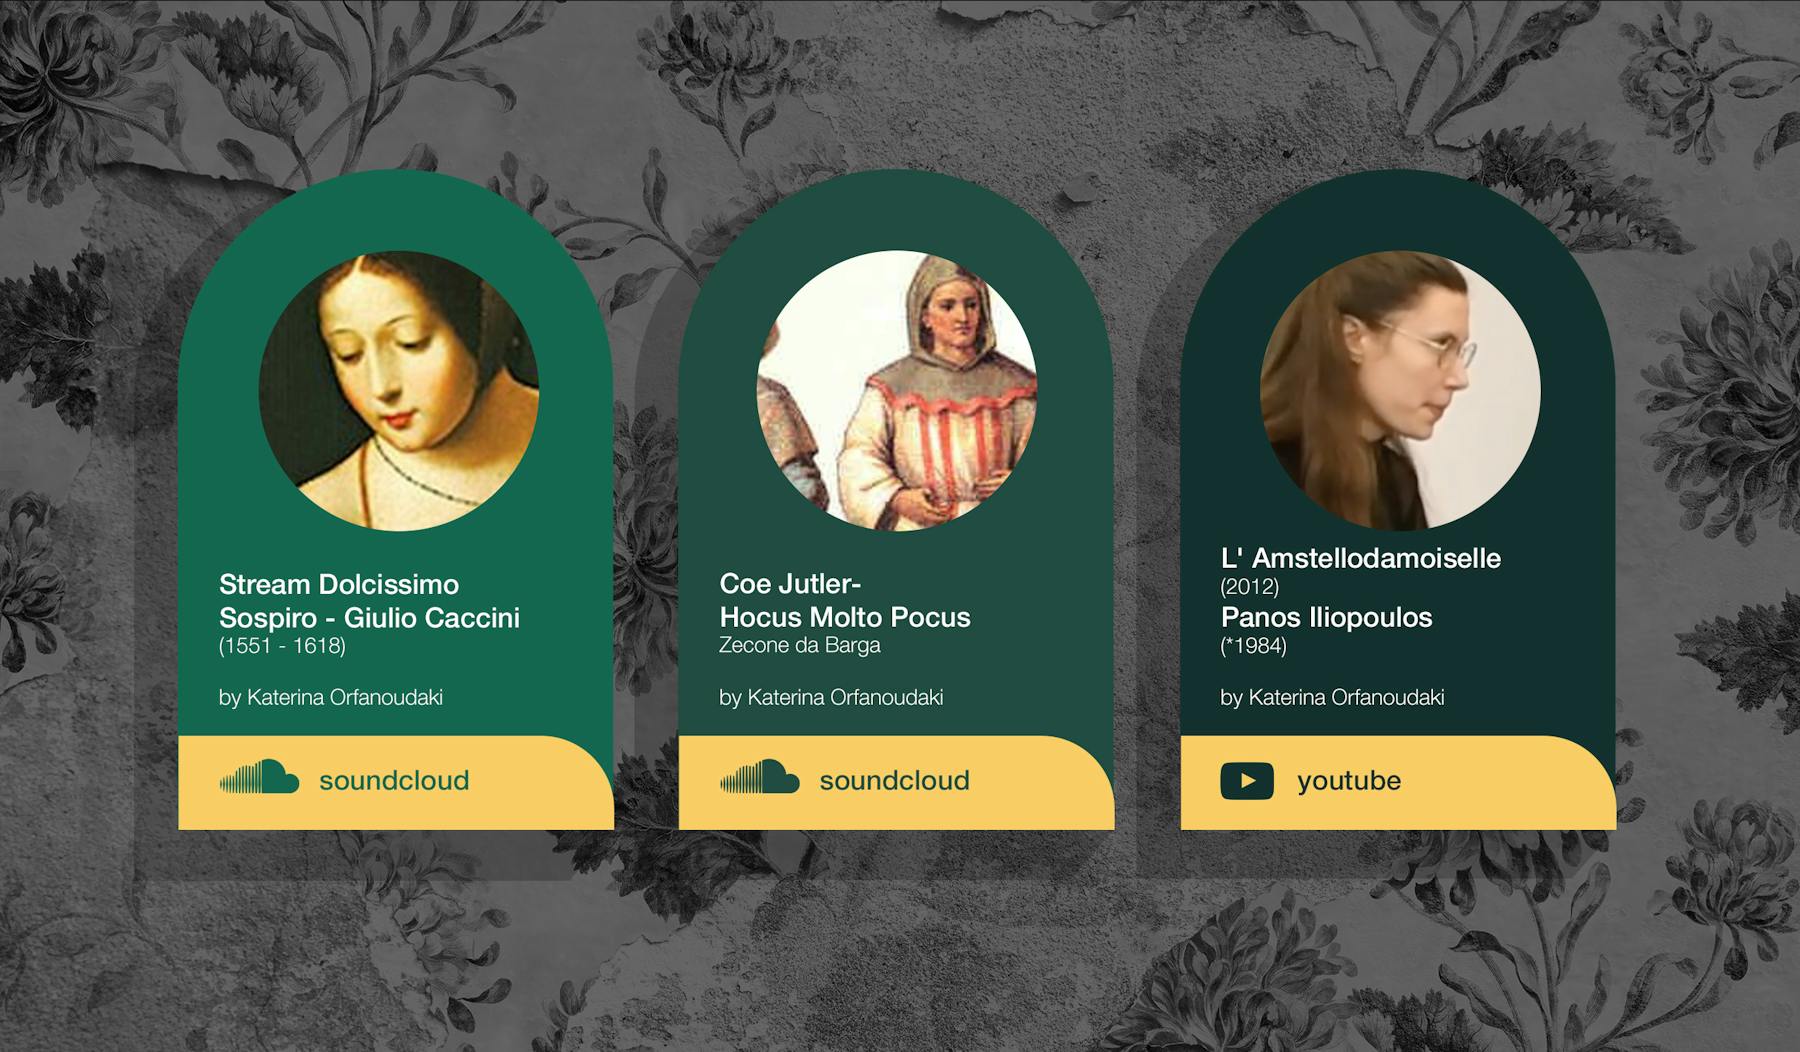Click the SoundCloud cloud icon on middle card

760,777
